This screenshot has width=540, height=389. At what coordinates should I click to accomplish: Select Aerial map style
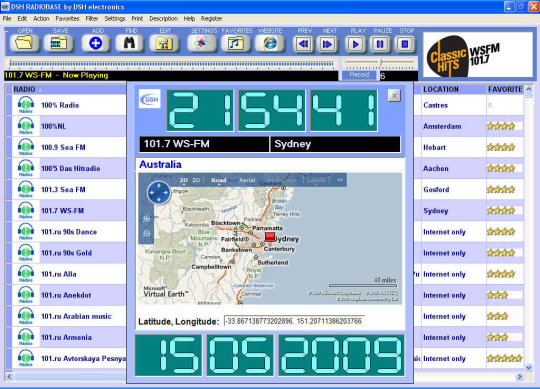pyautogui.click(x=247, y=180)
